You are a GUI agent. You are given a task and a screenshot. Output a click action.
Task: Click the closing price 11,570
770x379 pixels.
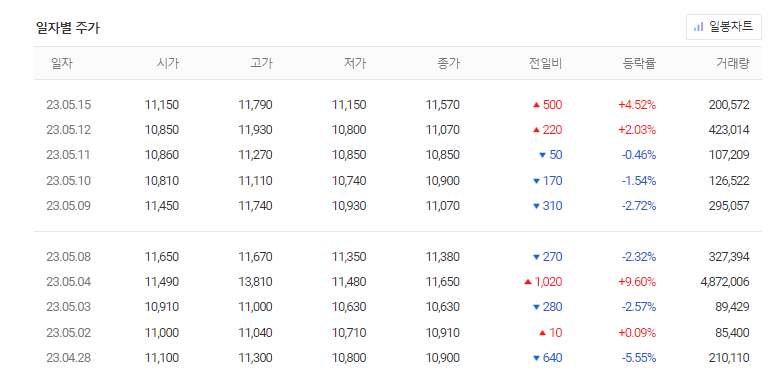click(443, 105)
